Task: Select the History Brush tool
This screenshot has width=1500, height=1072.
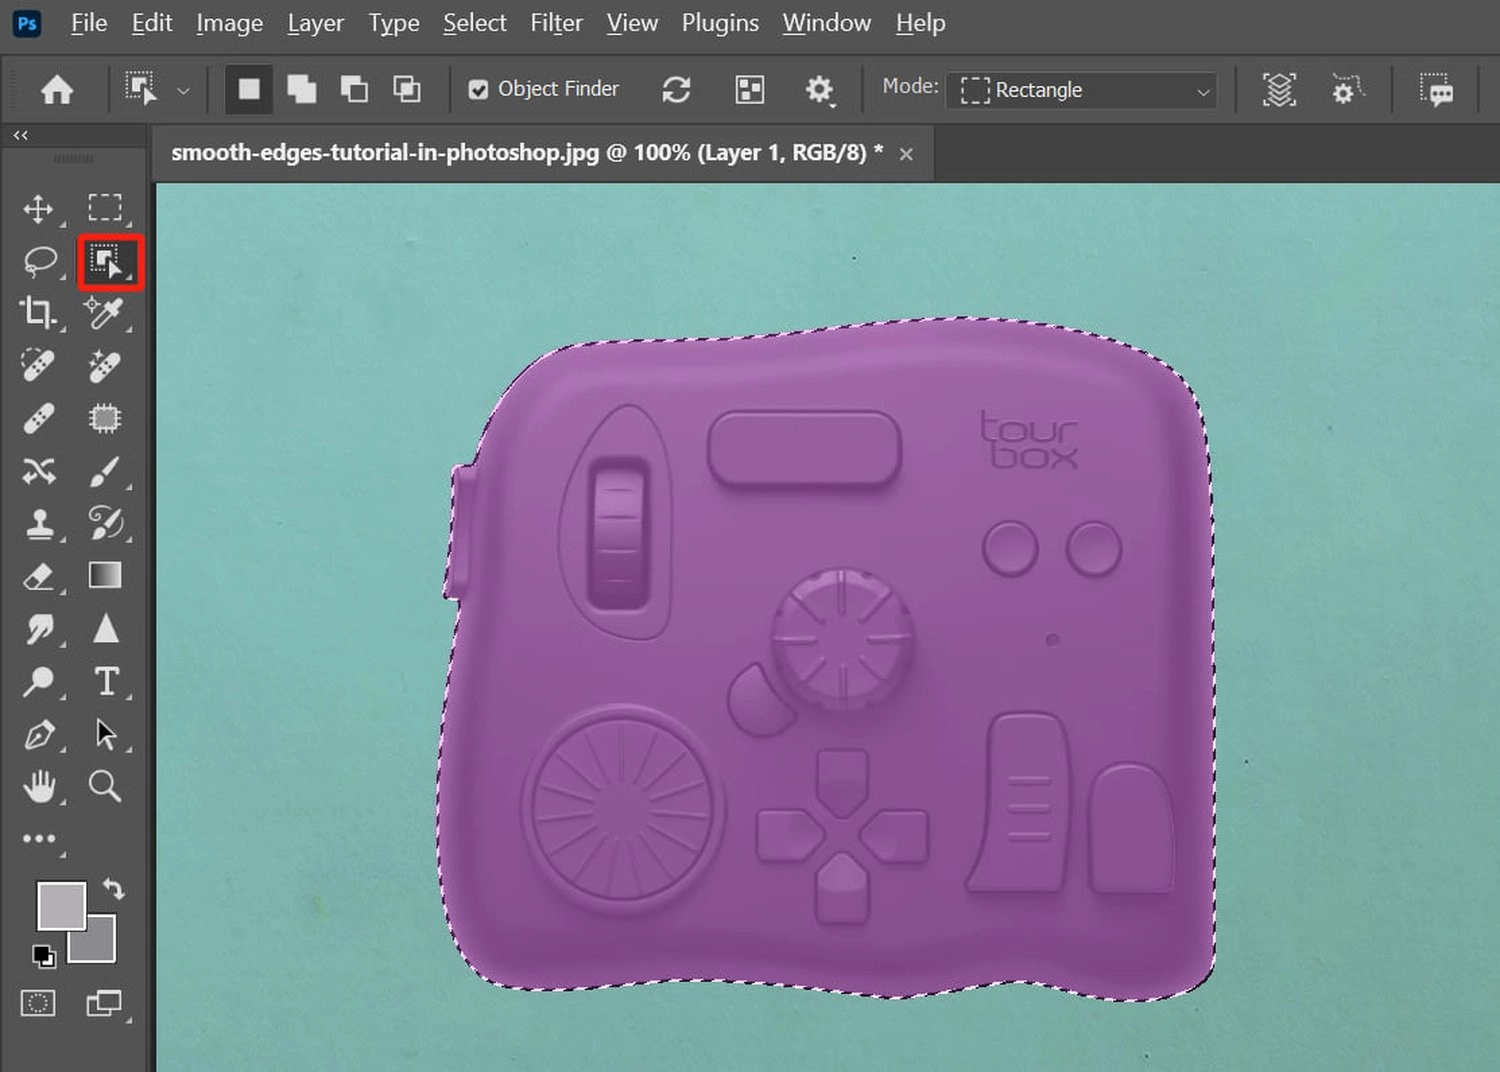Action: pos(105,523)
